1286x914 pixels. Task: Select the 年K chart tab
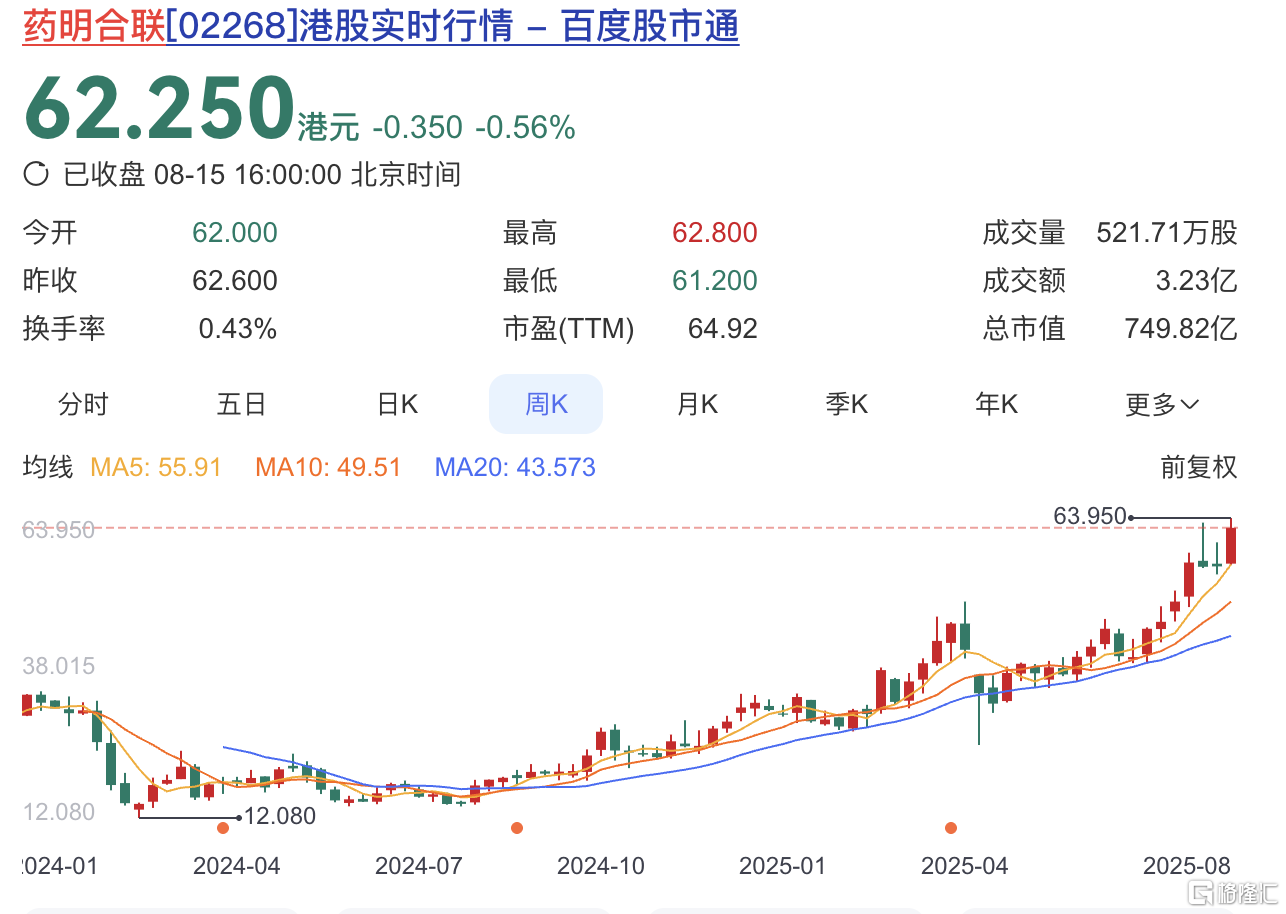pos(996,404)
